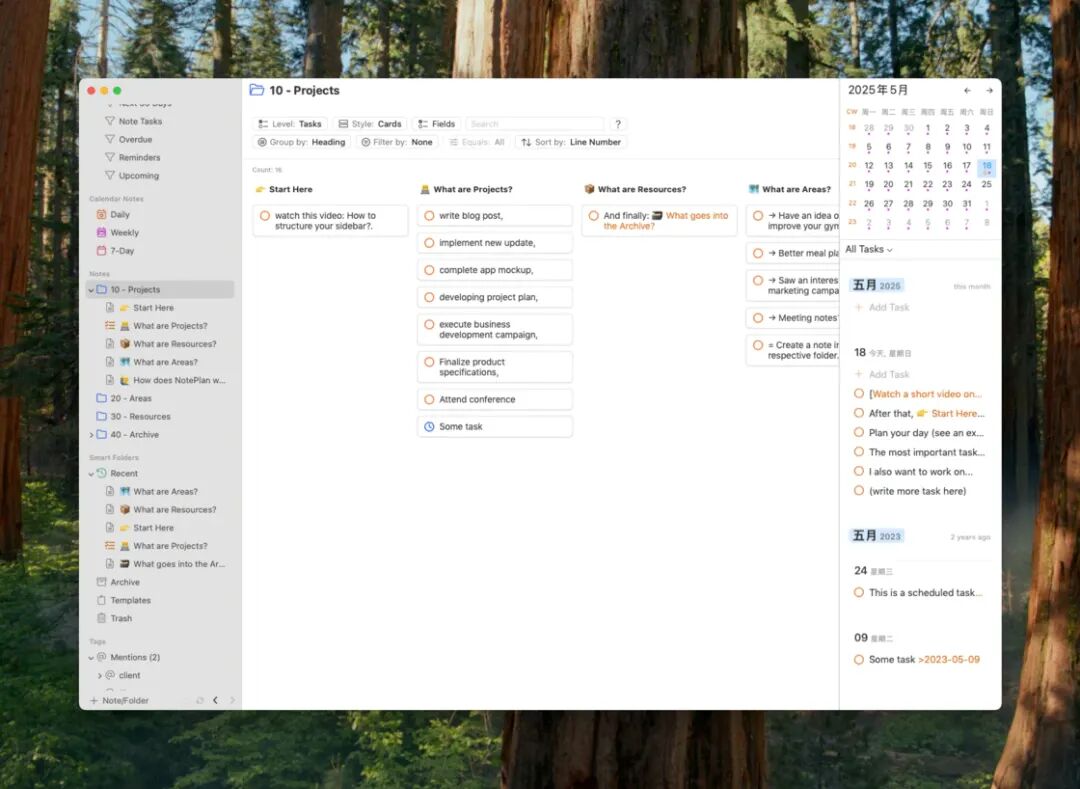Click the back navigation chevron at sidebar bottom
The height and width of the screenshot is (789, 1080).
(216, 700)
